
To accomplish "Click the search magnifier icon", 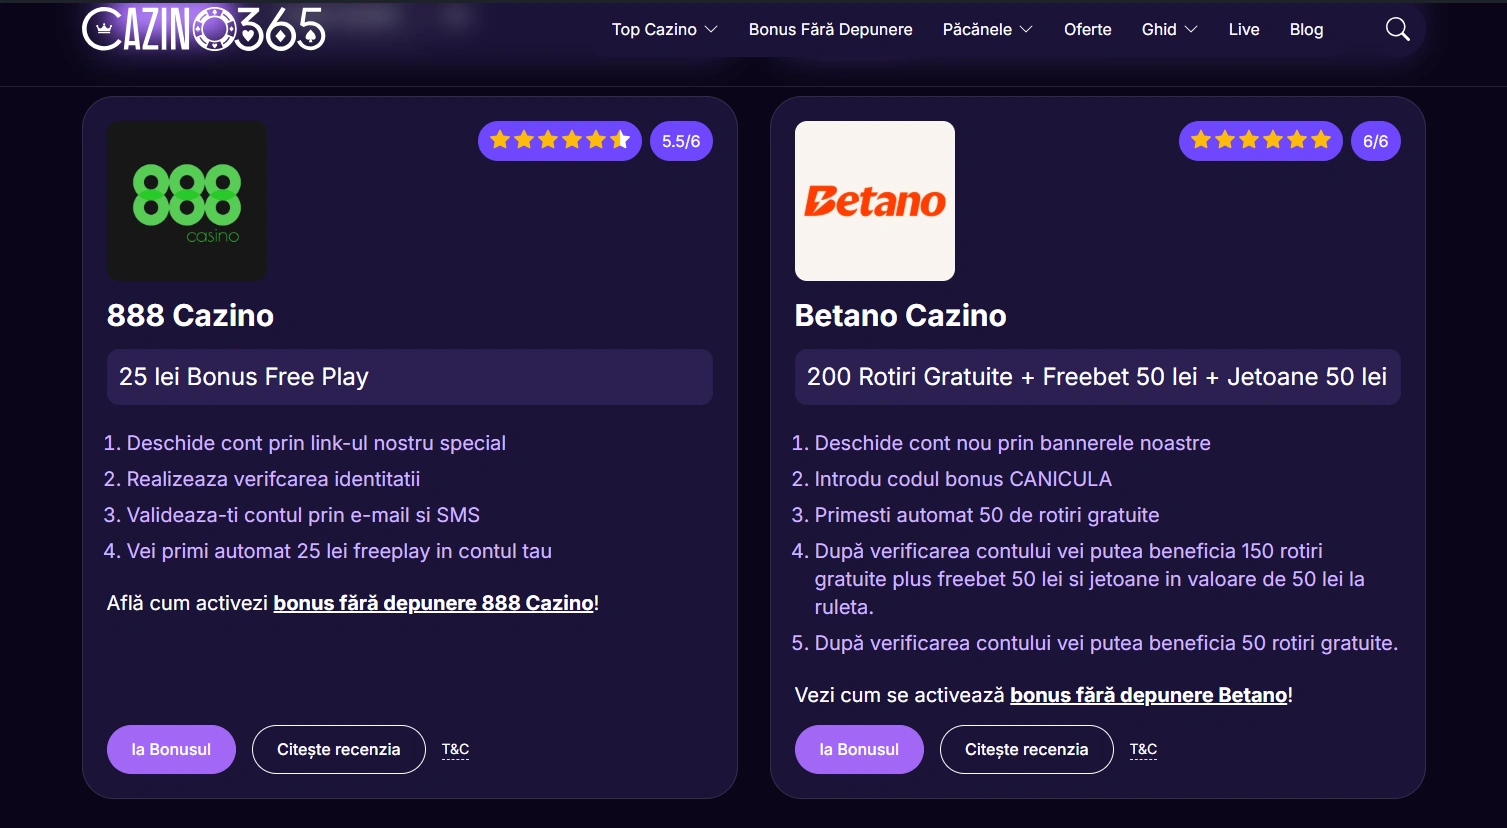I will point(1397,30).
